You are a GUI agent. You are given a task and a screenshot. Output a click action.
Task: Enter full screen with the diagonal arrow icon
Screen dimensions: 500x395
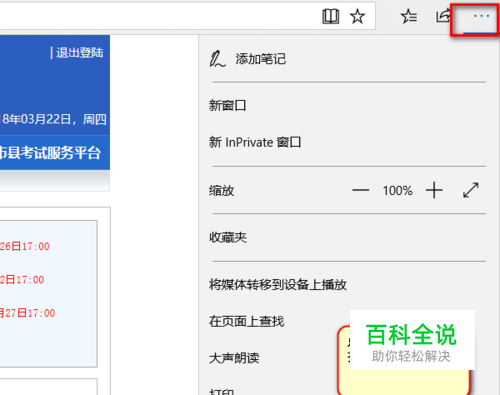coord(471,190)
